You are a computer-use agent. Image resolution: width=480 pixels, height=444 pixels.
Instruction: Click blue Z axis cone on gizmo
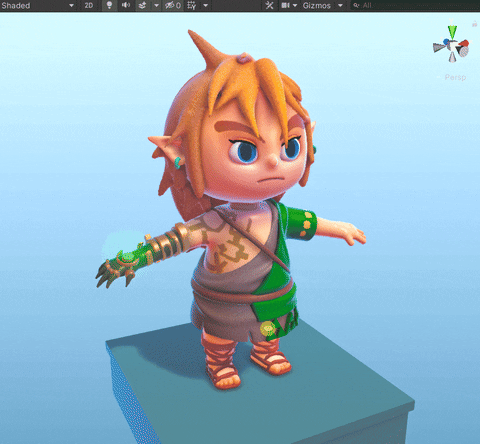[446, 42]
